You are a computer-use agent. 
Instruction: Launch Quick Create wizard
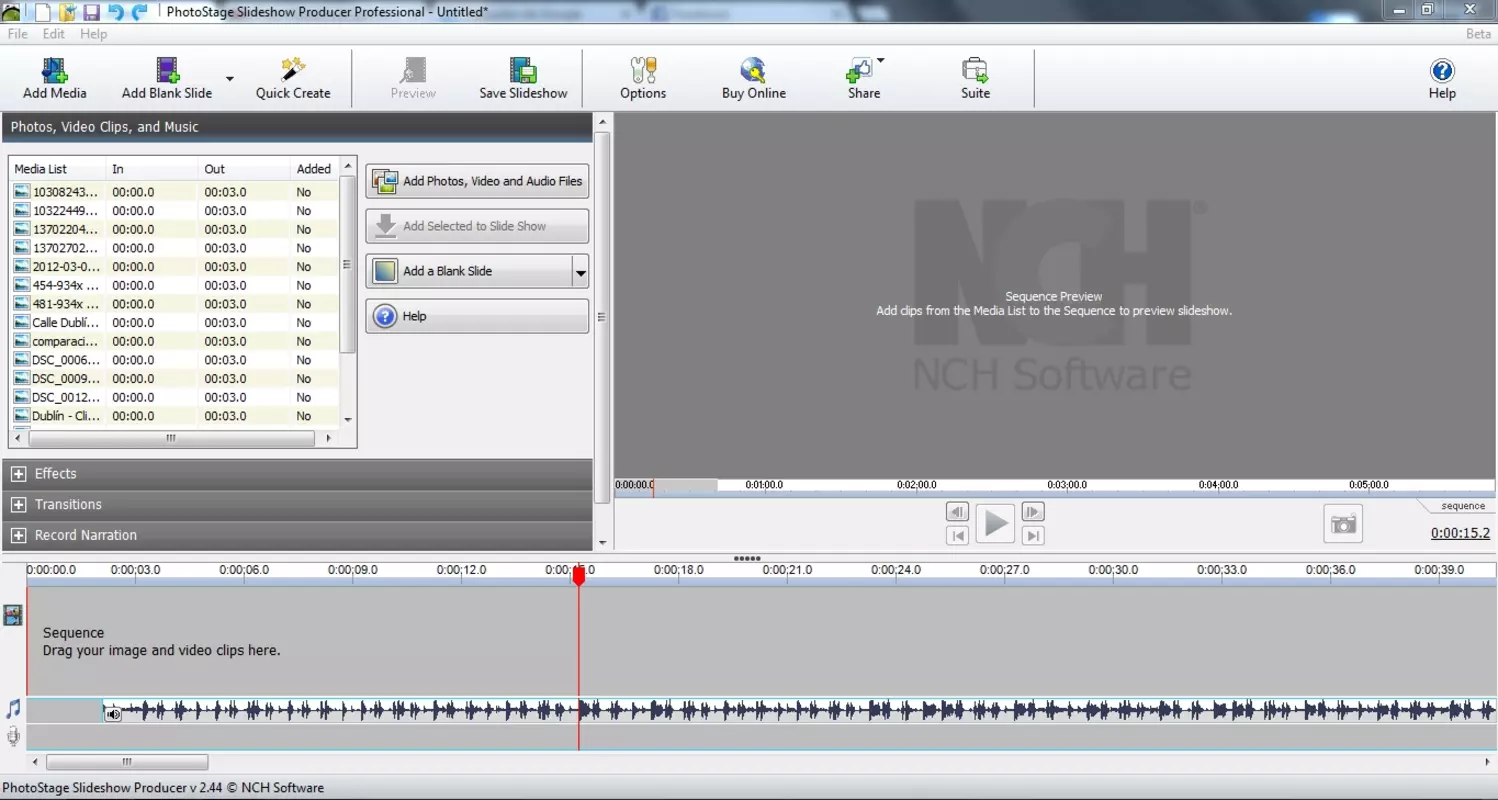[x=293, y=79]
